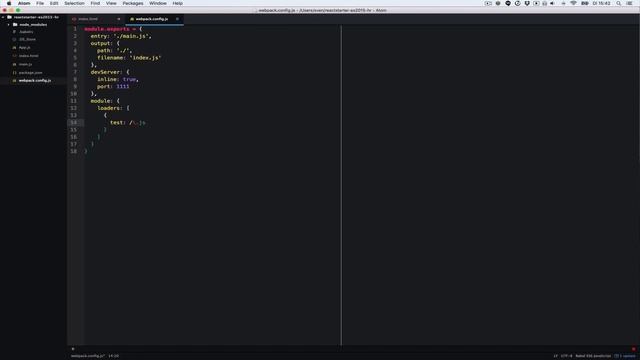The width and height of the screenshot is (640, 360).
Task: Open Spotlight search in menu bar
Action: tap(619, 3)
